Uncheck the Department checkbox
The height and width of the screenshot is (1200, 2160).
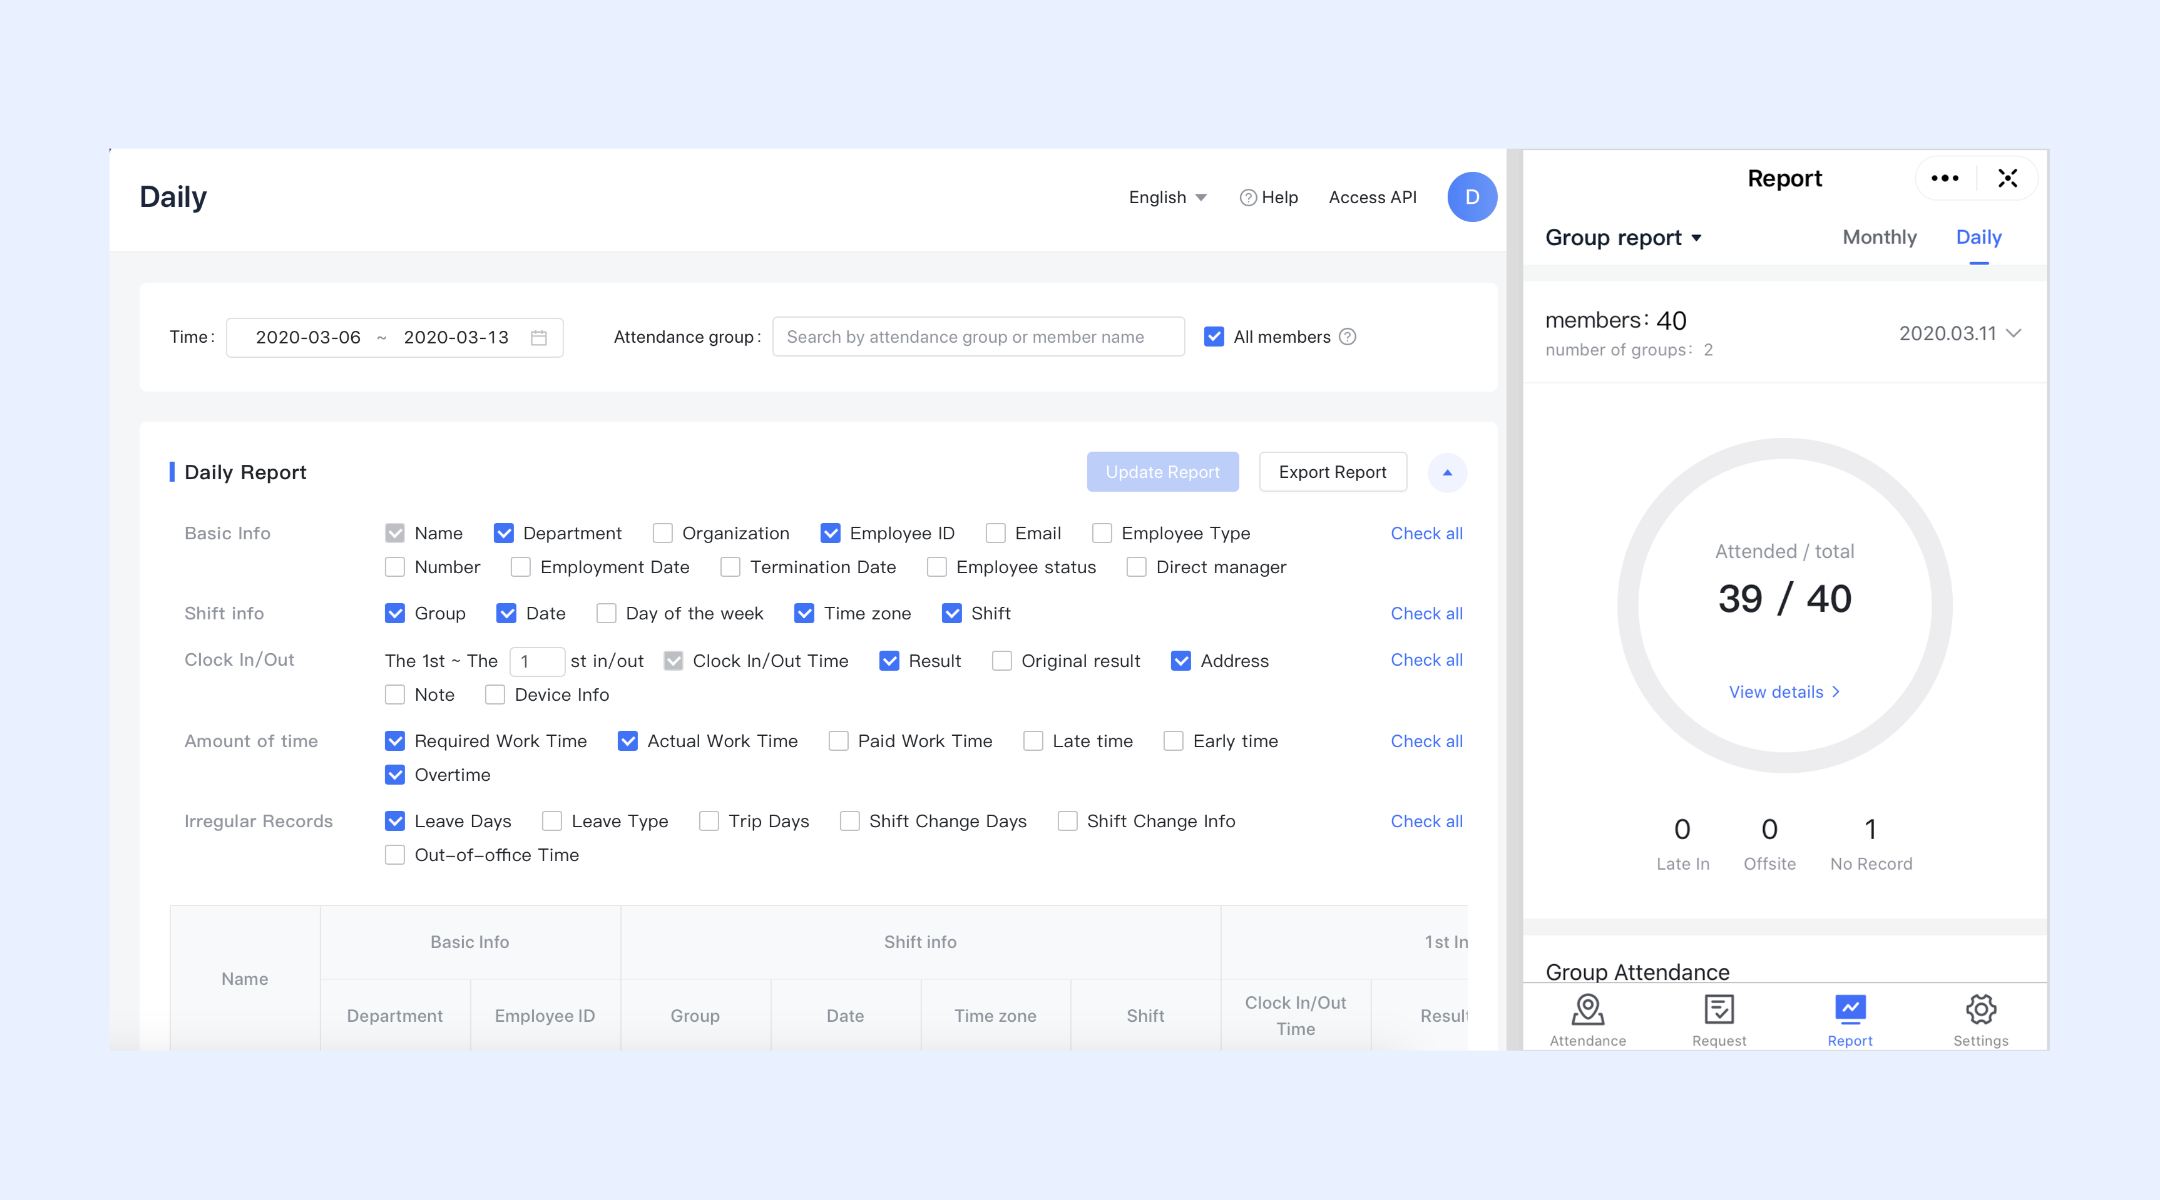pyautogui.click(x=504, y=534)
